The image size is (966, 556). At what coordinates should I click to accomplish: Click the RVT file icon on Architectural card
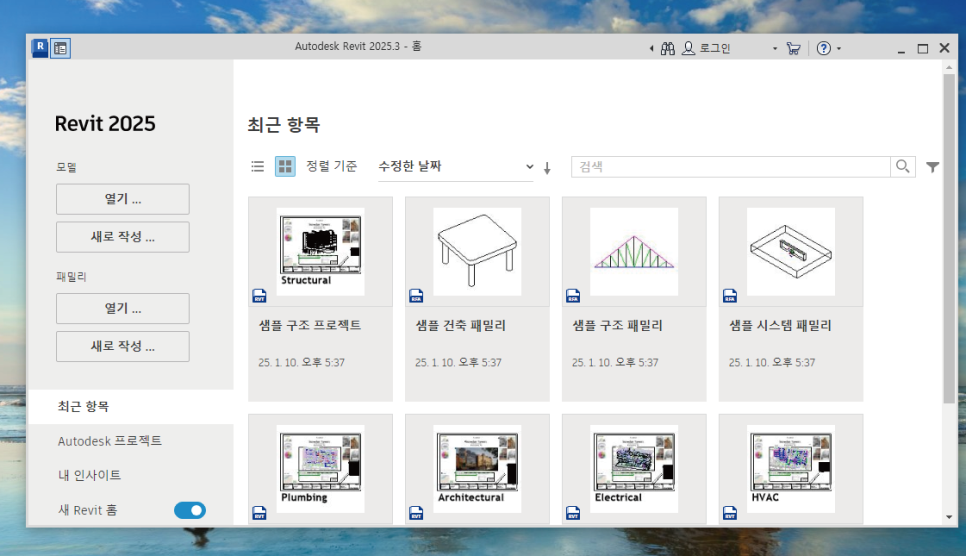pos(416,513)
